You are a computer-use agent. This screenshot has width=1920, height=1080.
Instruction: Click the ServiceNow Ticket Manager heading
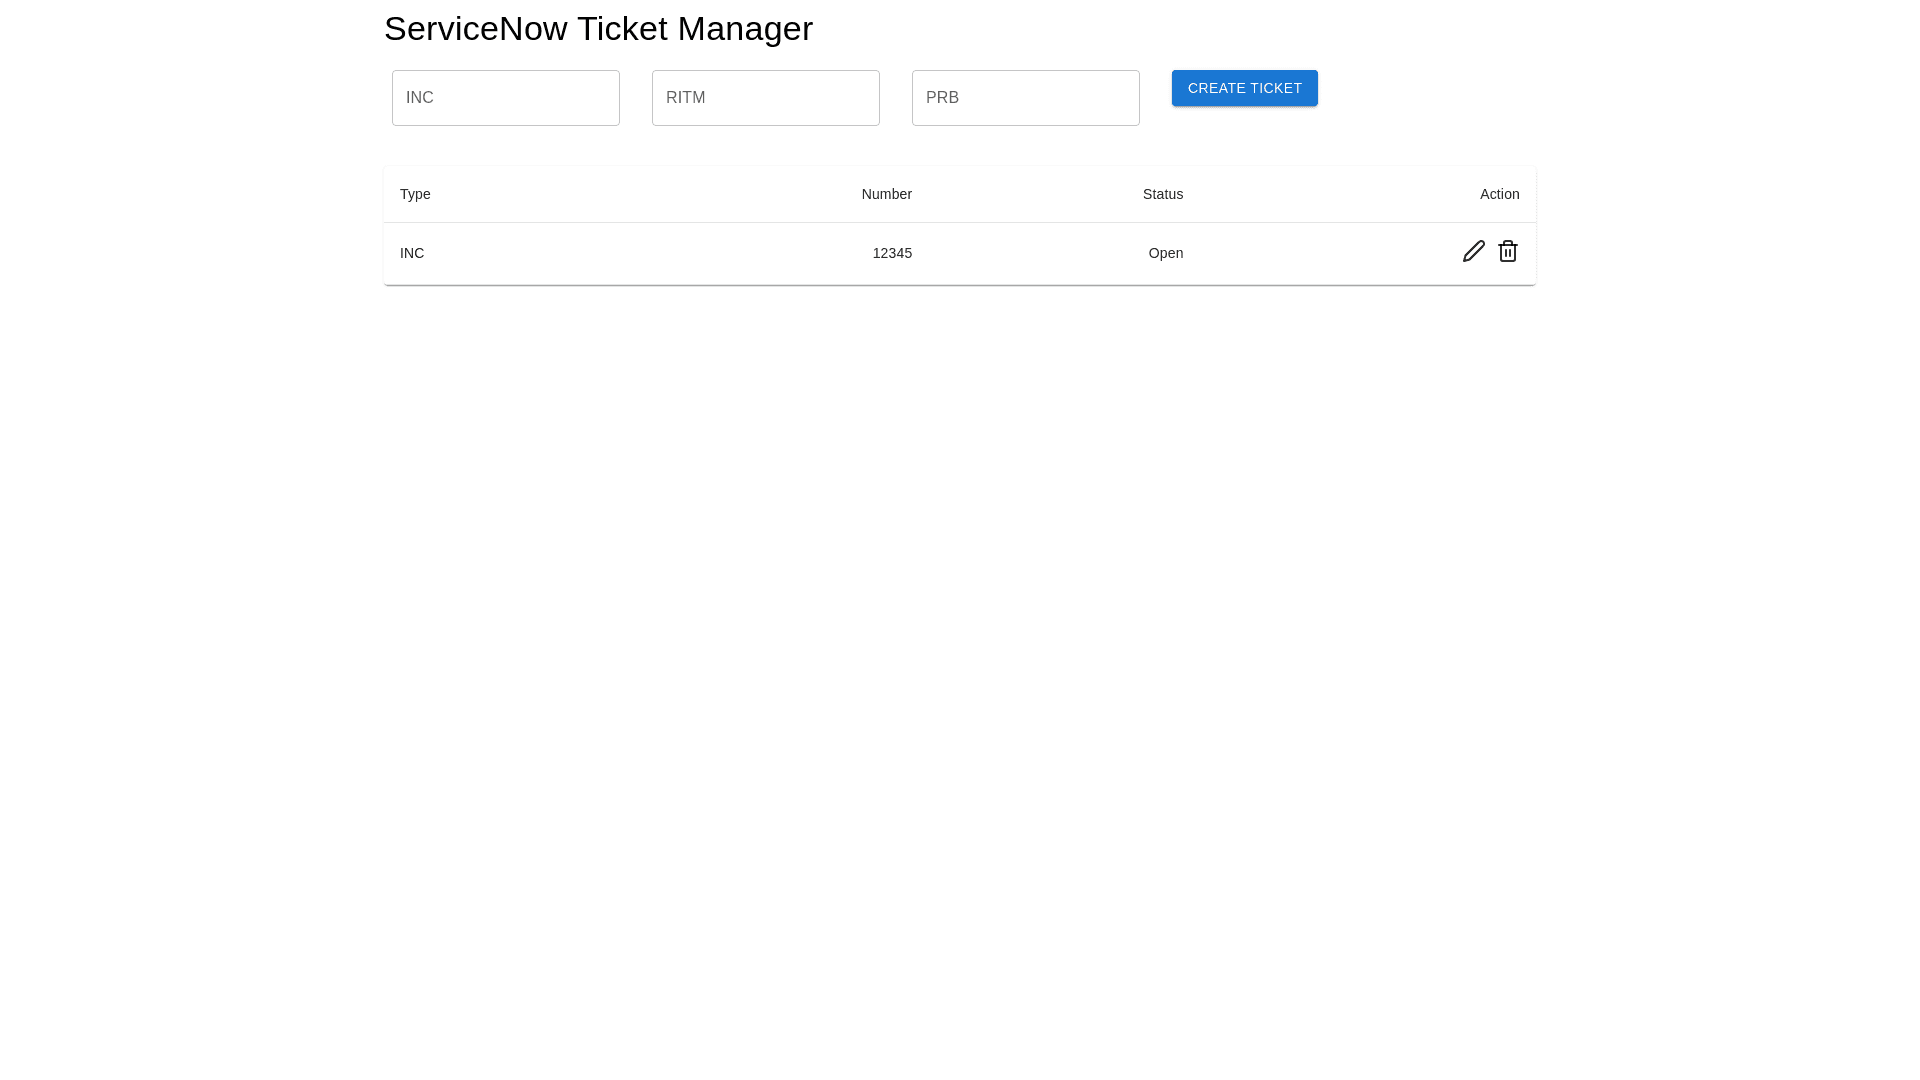pyautogui.click(x=598, y=29)
